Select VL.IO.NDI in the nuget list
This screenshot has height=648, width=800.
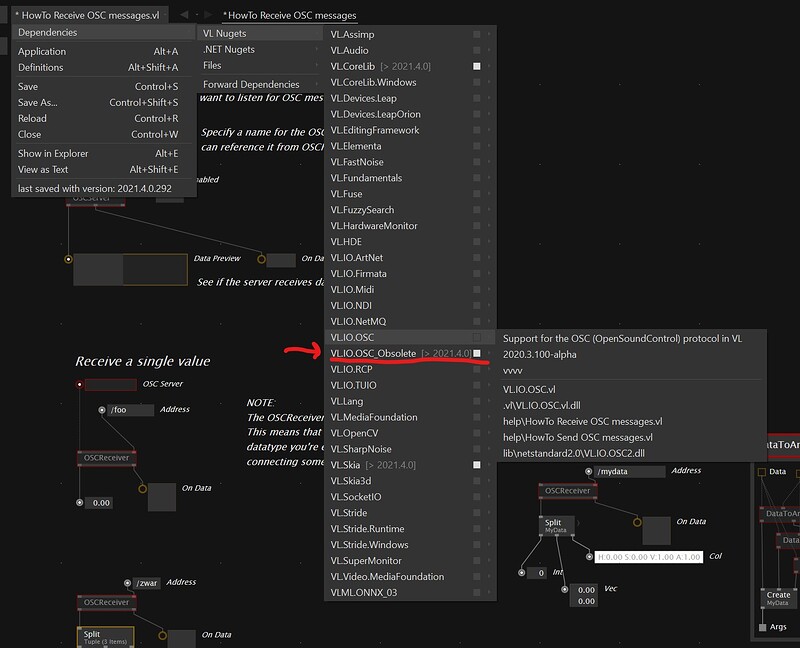pos(410,305)
